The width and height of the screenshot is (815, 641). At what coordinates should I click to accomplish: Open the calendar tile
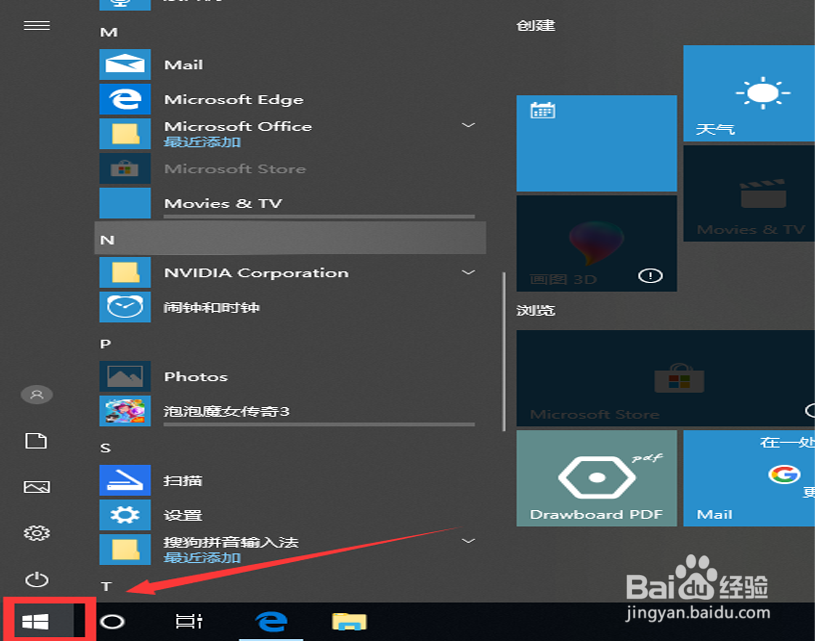(597, 143)
